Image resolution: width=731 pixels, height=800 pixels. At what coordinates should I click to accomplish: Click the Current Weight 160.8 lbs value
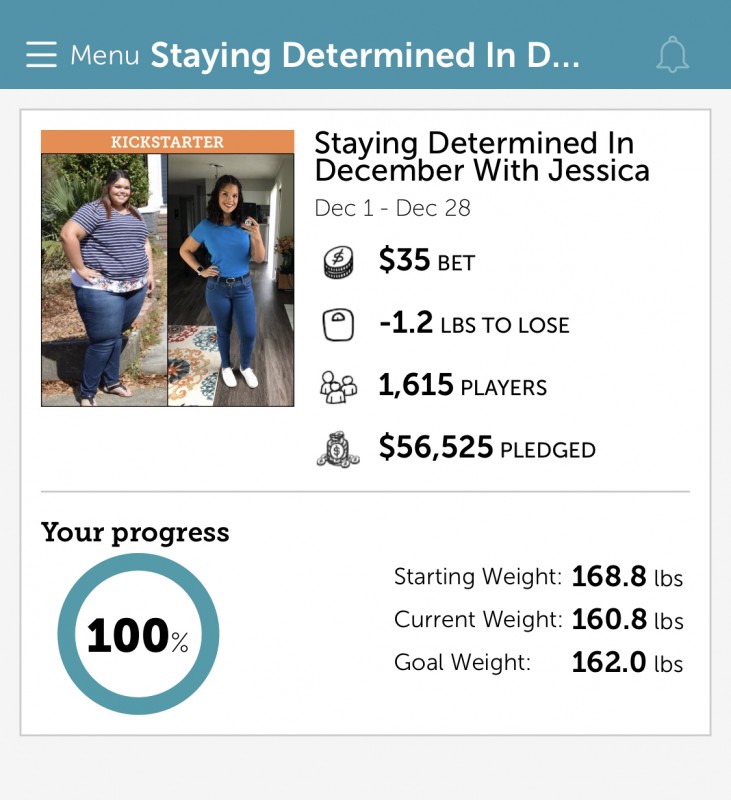pos(627,619)
